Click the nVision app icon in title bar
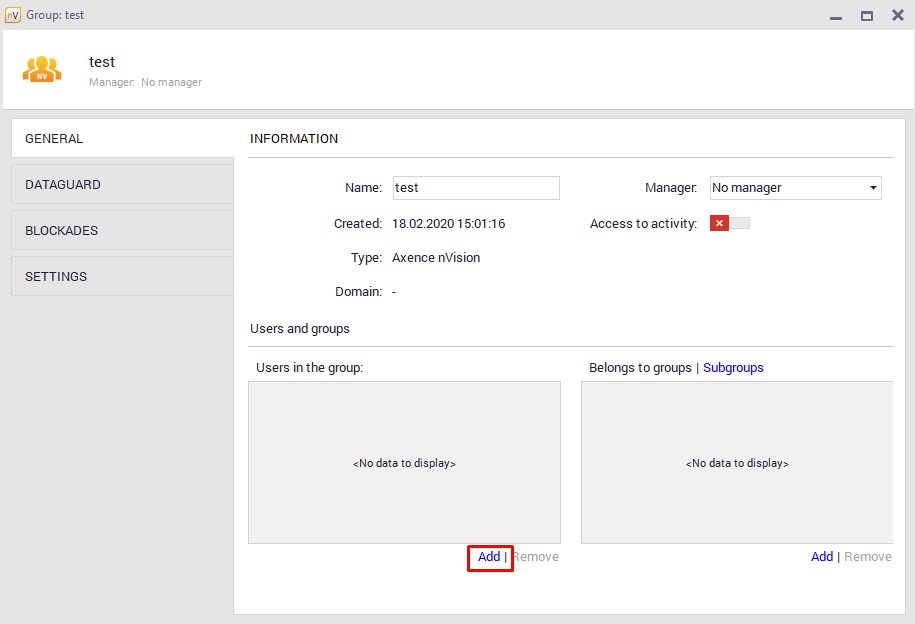 click(13, 15)
